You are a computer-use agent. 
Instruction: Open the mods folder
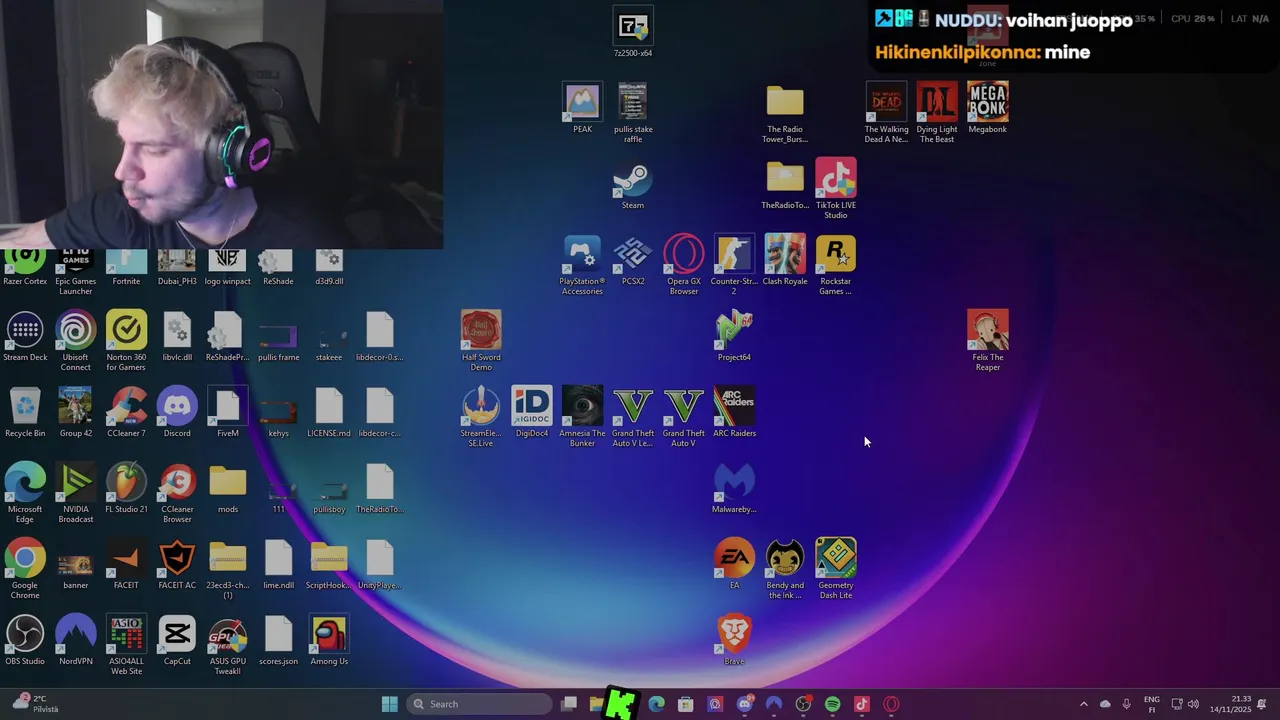(228, 488)
